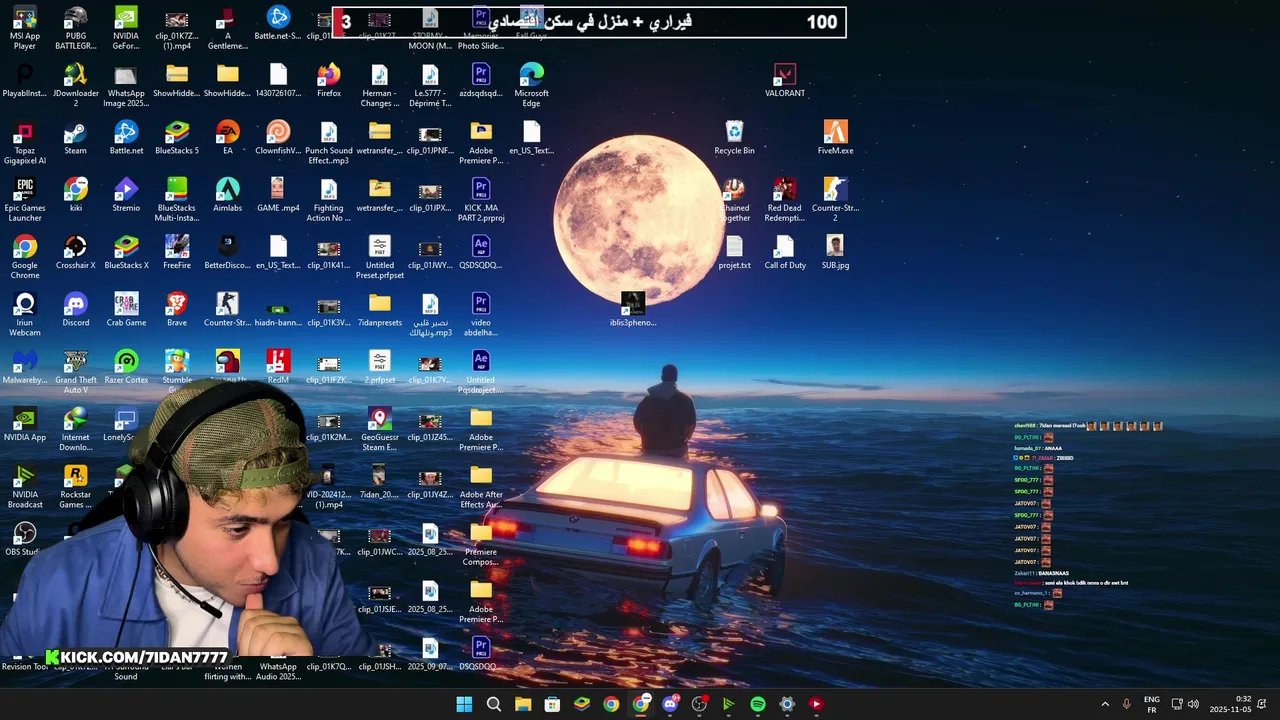The width and height of the screenshot is (1280, 720).
Task: Open the Malwarebytes desktop shortcut
Action: pos(25,367)
